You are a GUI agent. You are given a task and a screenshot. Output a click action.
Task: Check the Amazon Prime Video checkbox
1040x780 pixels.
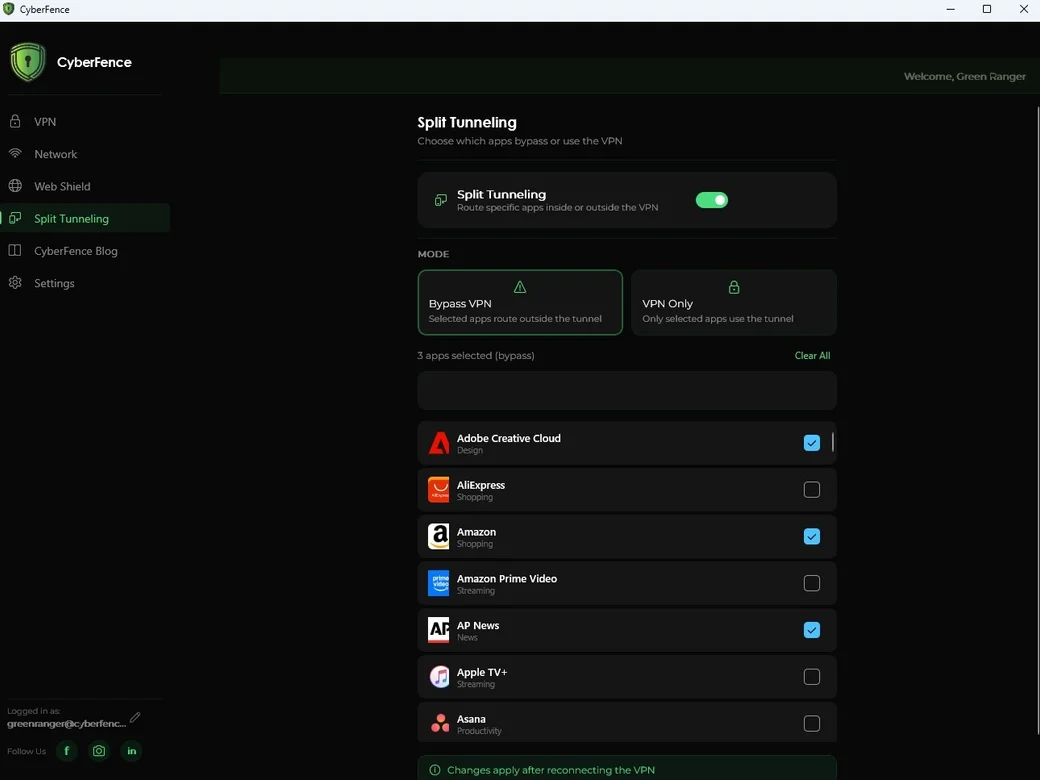pos(812,583)
